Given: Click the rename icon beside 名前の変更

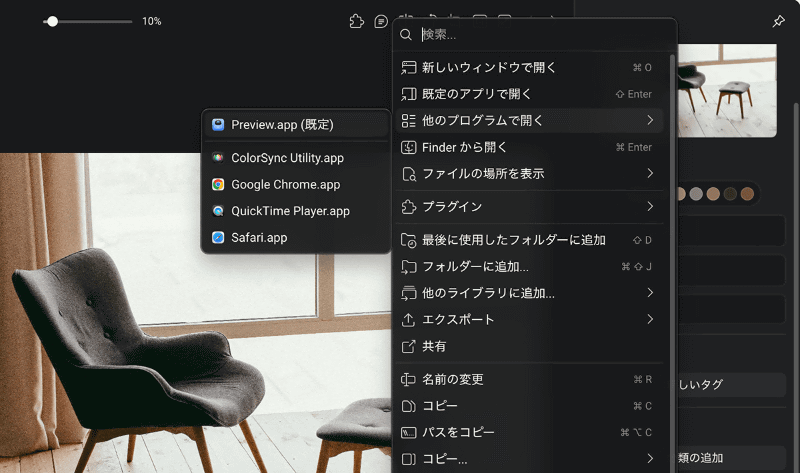Looking at the screenshot, I should click(x=409, y=379).
